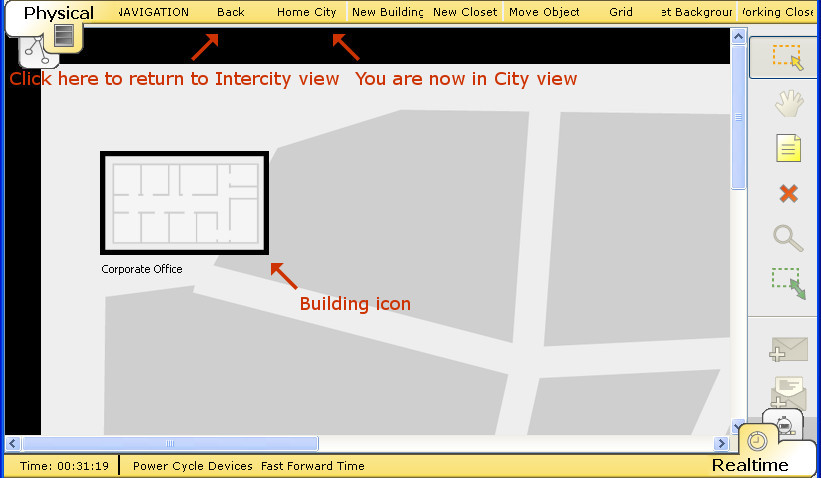This screenshot has height=478, width=821.
Task: Click the Add Simple PDU envelope icon
Action: tap(789, 350)
